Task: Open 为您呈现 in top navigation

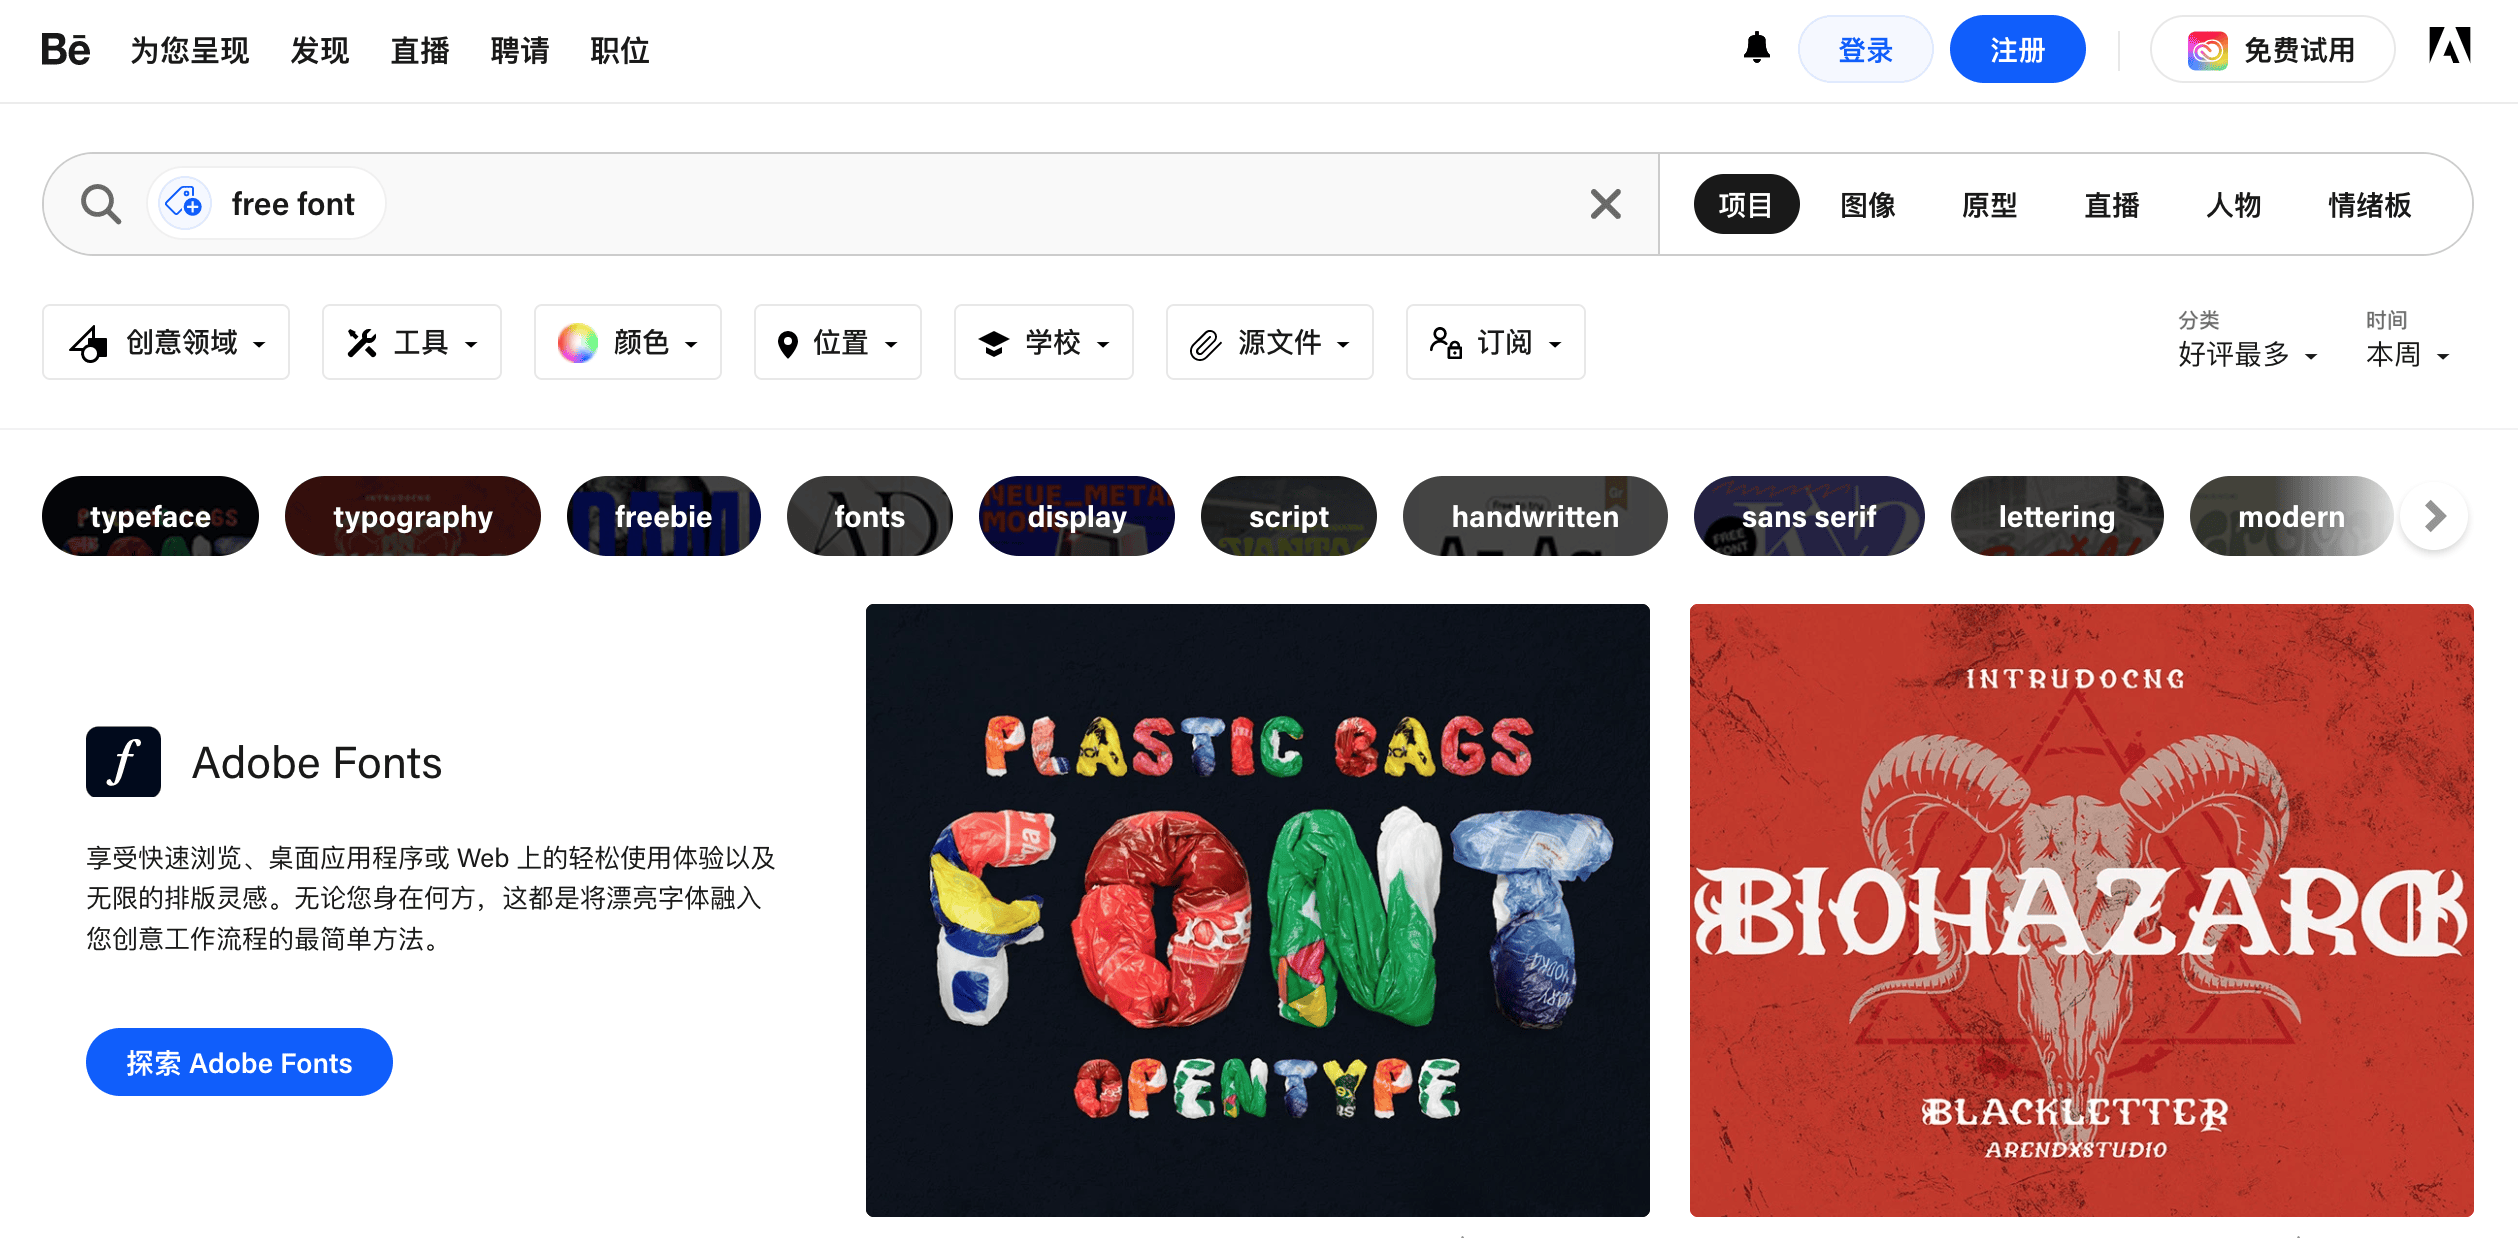Action: pos(190,50)
